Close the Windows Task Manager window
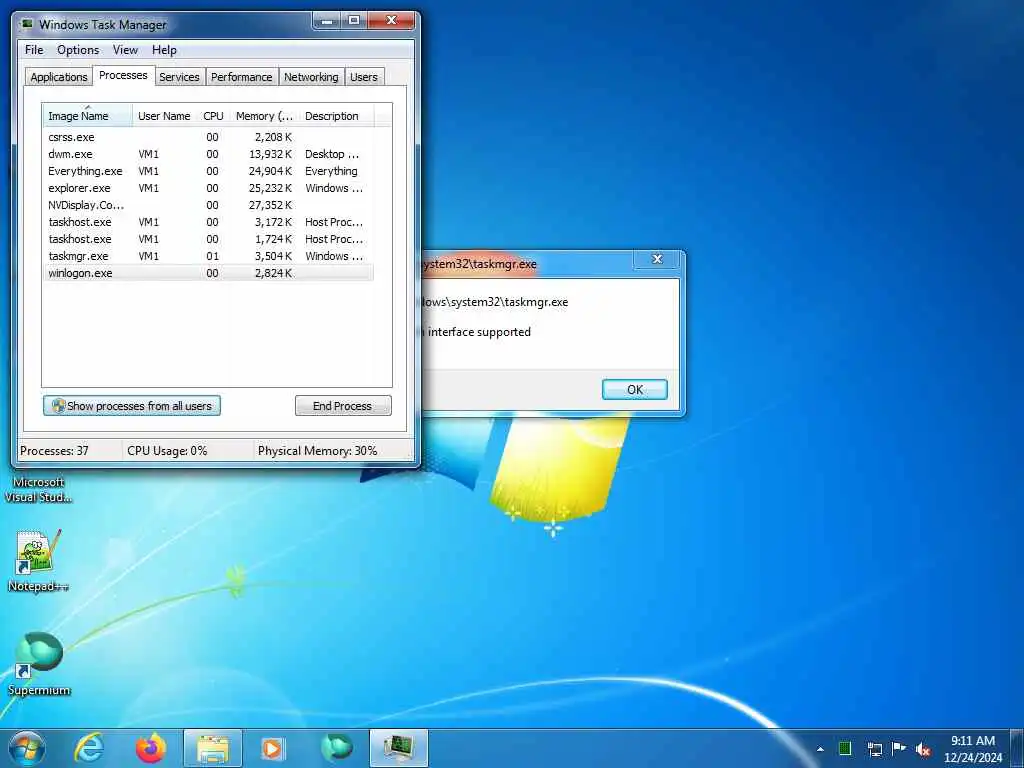 tap(391, 21)
